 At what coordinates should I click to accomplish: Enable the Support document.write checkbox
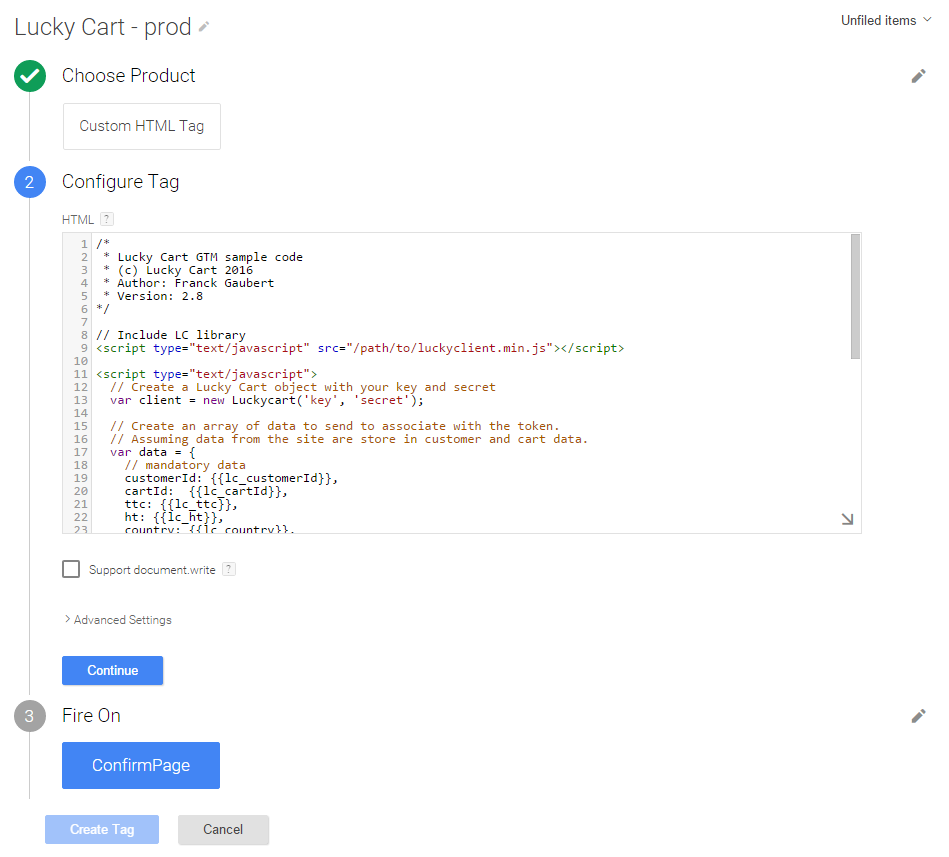[71, 569]
